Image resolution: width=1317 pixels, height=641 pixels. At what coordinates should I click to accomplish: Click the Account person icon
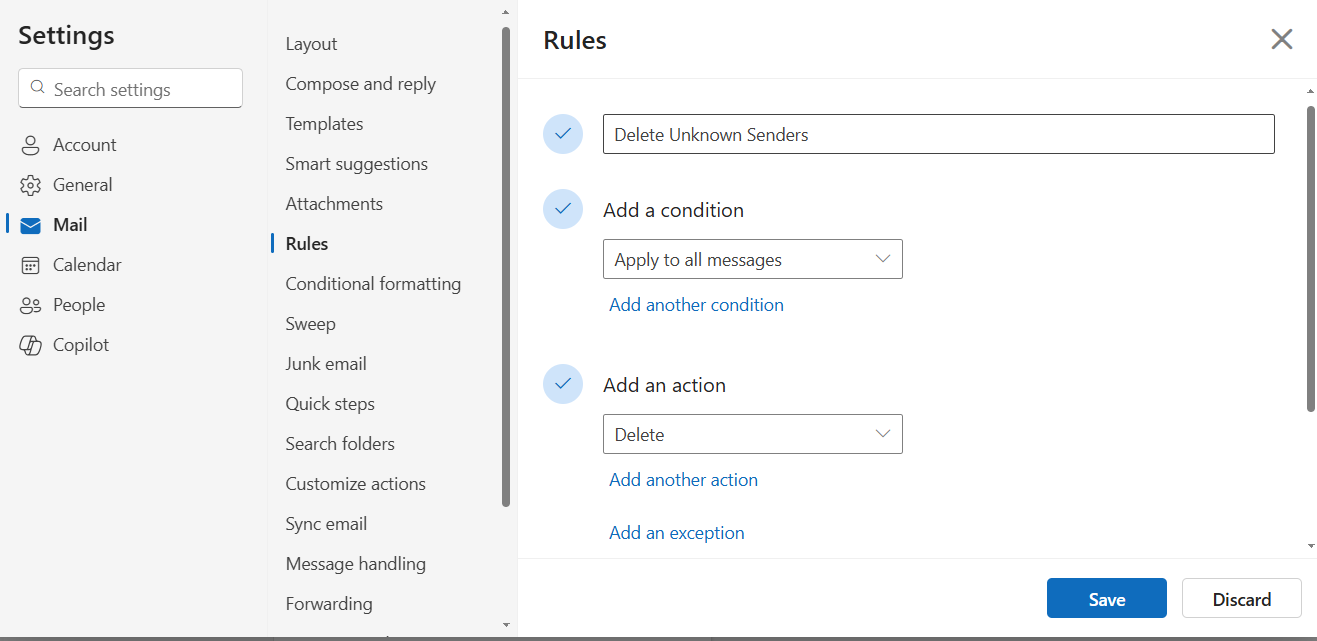(31, 145)
